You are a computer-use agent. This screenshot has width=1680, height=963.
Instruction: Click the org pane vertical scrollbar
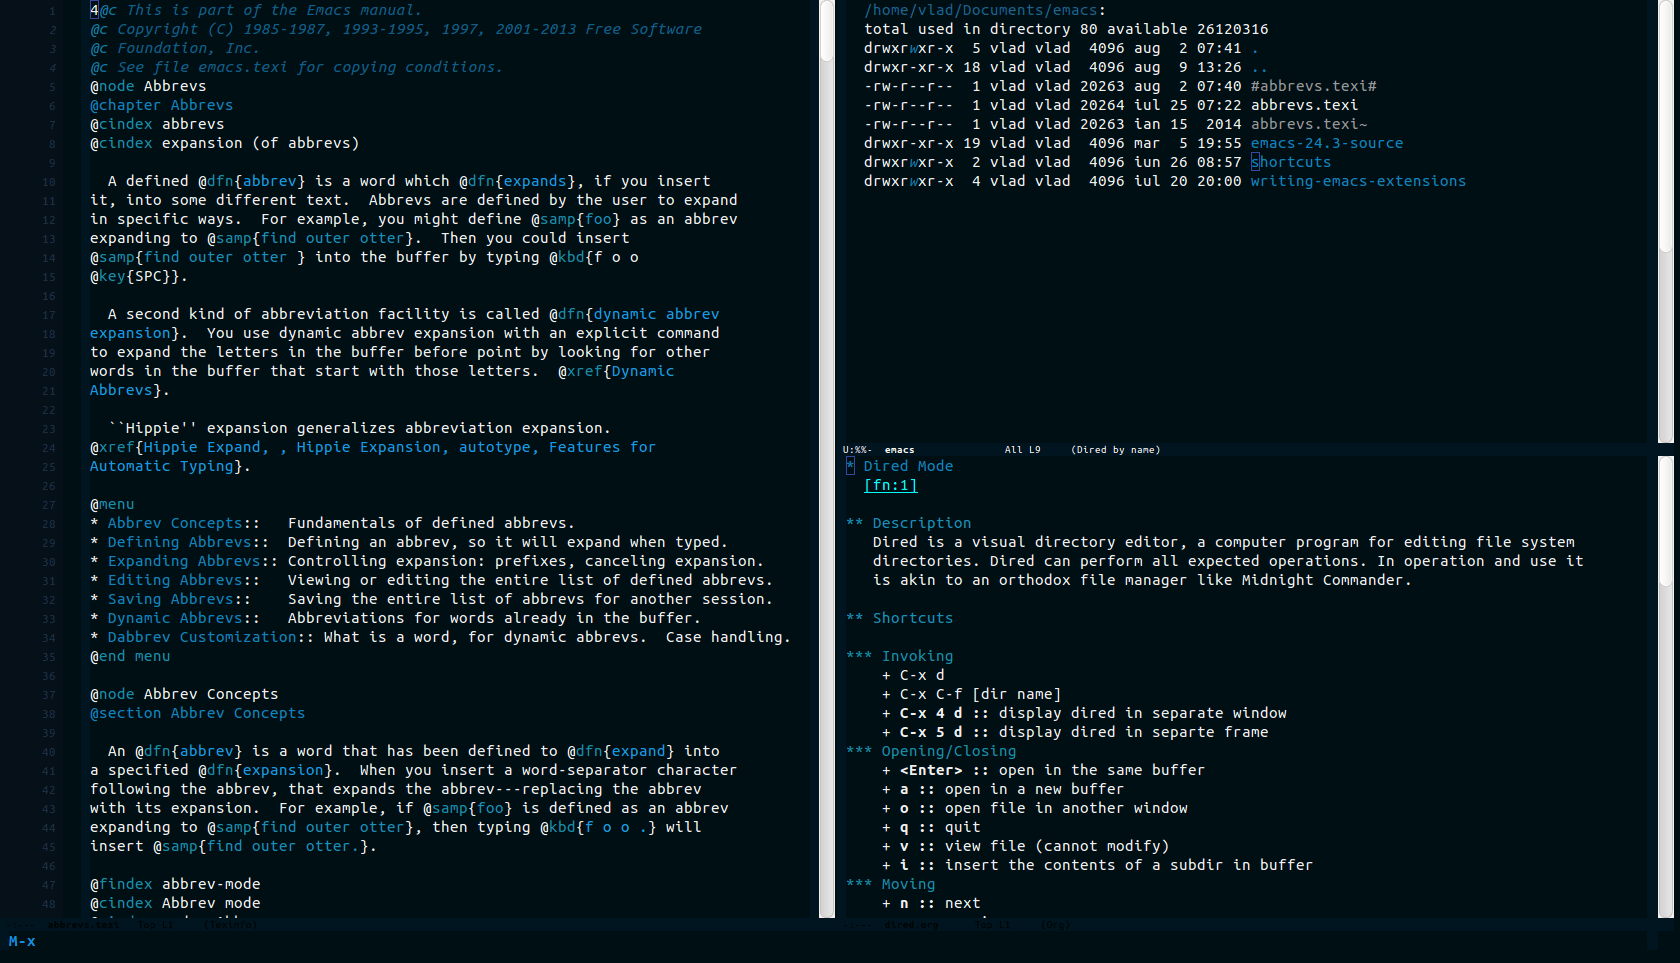pos(1665,687)
